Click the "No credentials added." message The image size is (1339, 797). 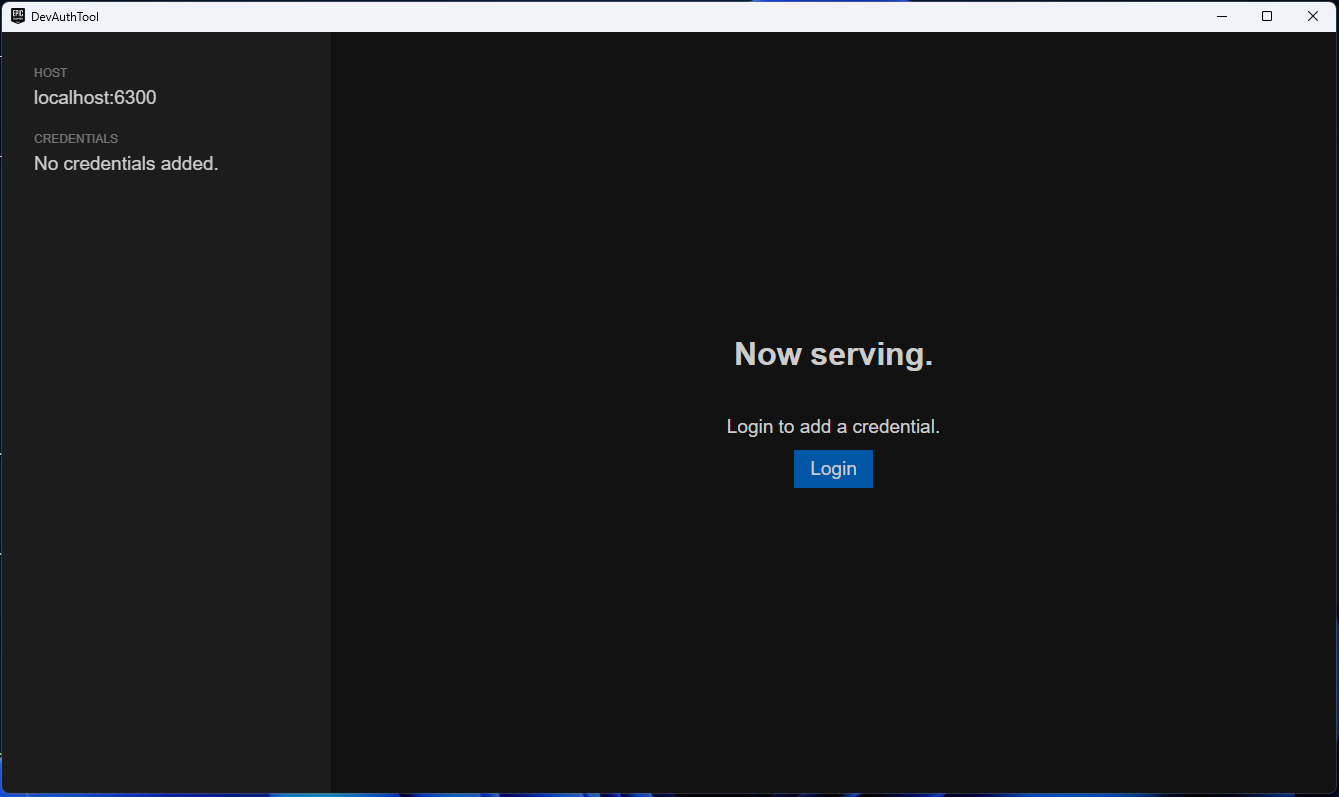coord(126,164)
